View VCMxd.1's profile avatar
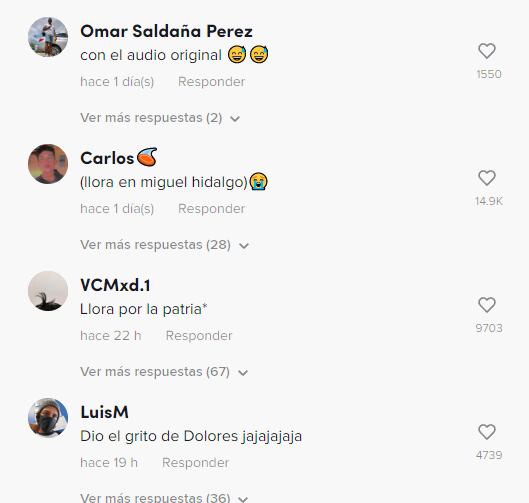The height and width of the screenshot is (503, 529). pyautogui.click(x=48, y=291)
